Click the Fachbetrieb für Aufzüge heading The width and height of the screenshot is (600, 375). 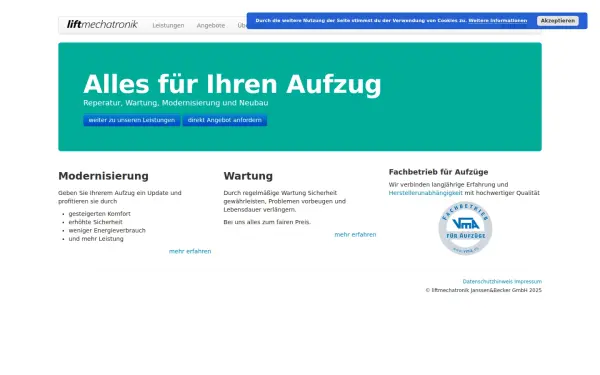(439, 172)
